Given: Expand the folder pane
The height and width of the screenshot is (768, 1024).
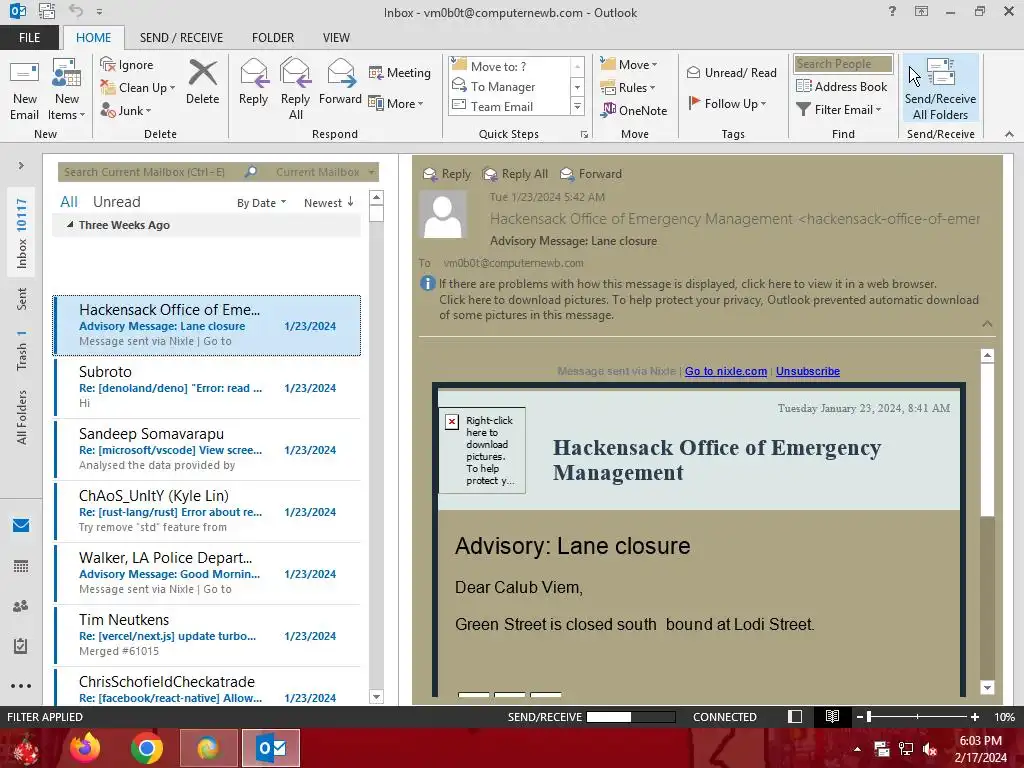Looking at the screenshot, I should click(21, 166).
